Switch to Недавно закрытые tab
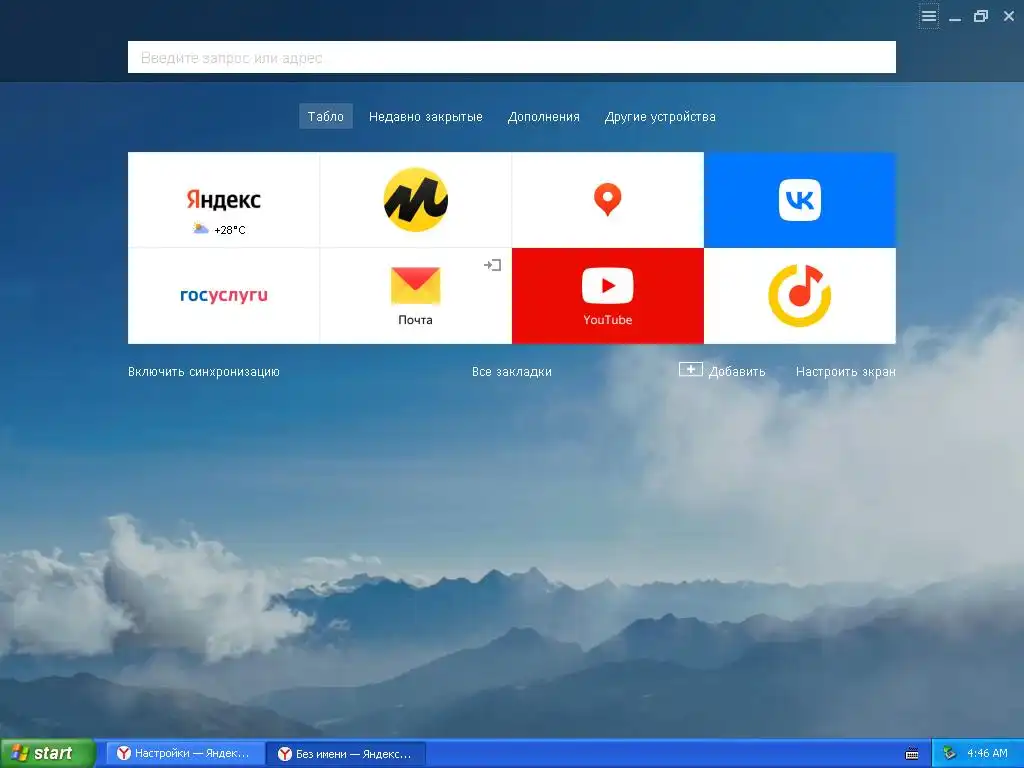The height and width of the screenshot is (768, 1024). click(x=426, y=116)
